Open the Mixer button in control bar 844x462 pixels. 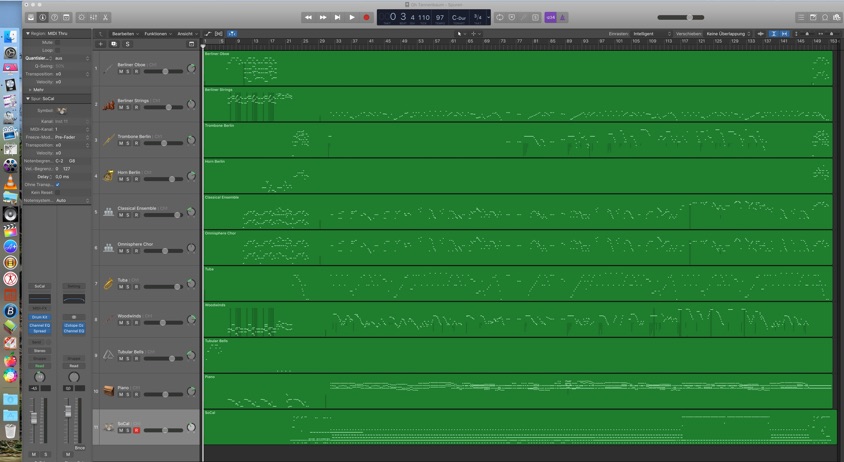94,17
